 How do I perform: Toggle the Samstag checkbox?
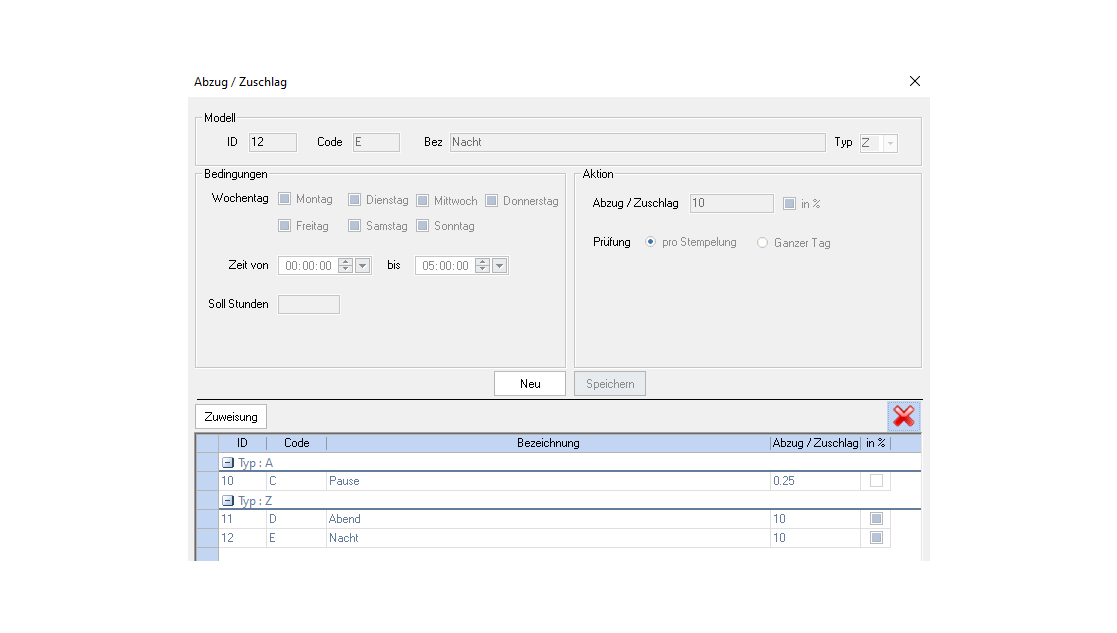(355, 226)
